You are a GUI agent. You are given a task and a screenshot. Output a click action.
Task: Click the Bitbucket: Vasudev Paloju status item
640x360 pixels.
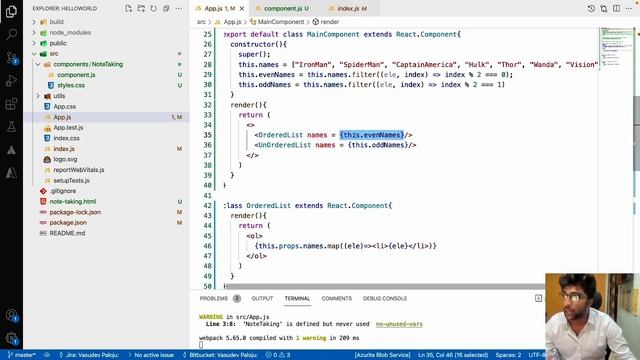220,355
